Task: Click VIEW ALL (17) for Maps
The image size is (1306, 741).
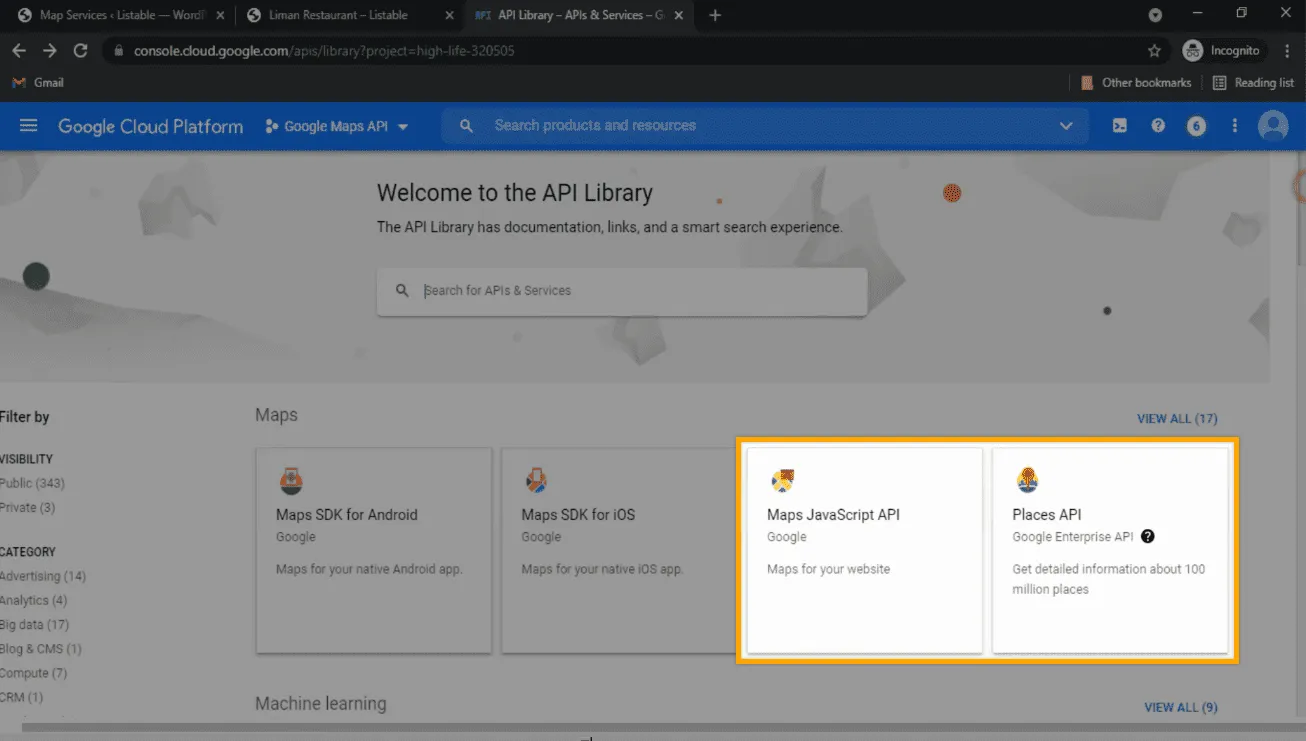Action: tap(1177, 419)
